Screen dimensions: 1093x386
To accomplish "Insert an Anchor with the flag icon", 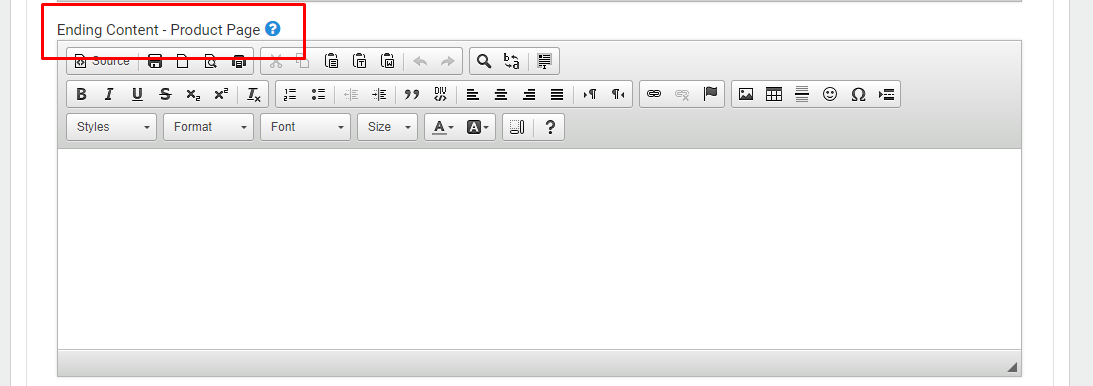I will pyautogui.click(x=710, y=94).
